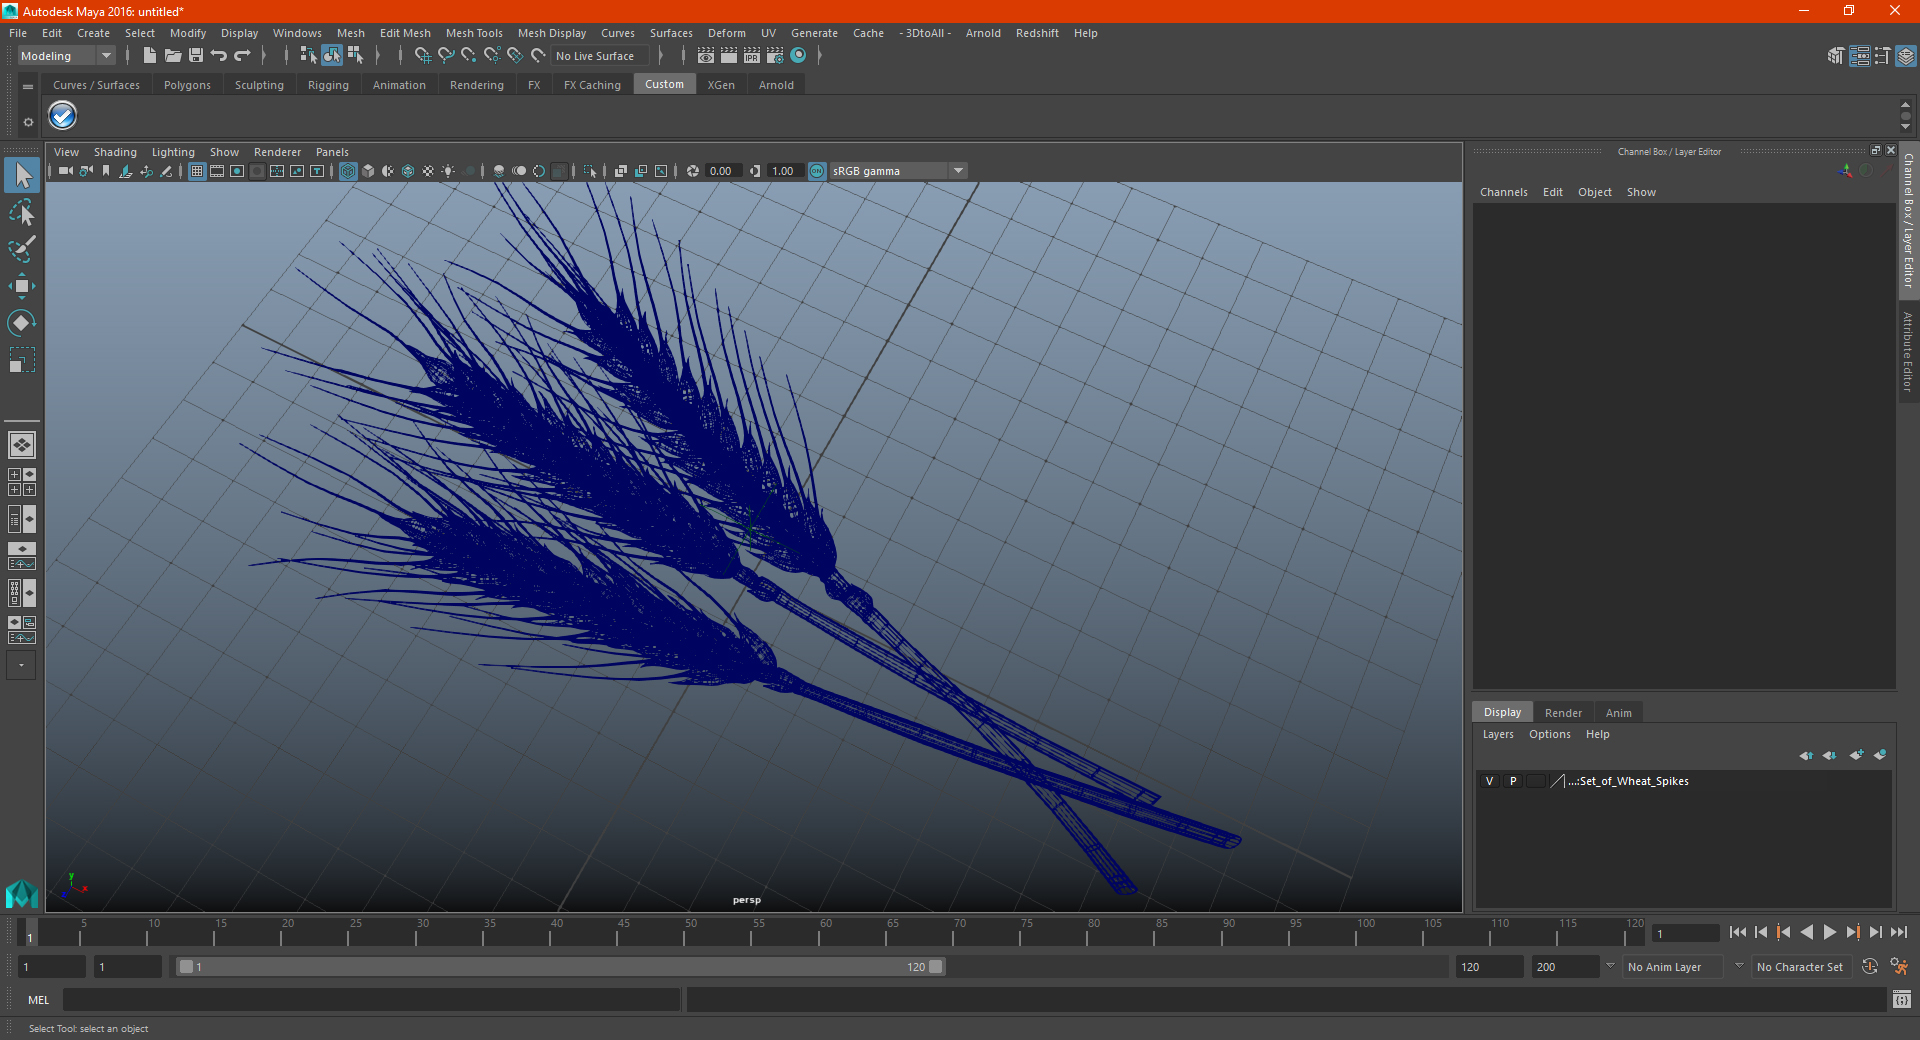Click the No Live Surface field

pyautogui.click(x=601, y=56)
